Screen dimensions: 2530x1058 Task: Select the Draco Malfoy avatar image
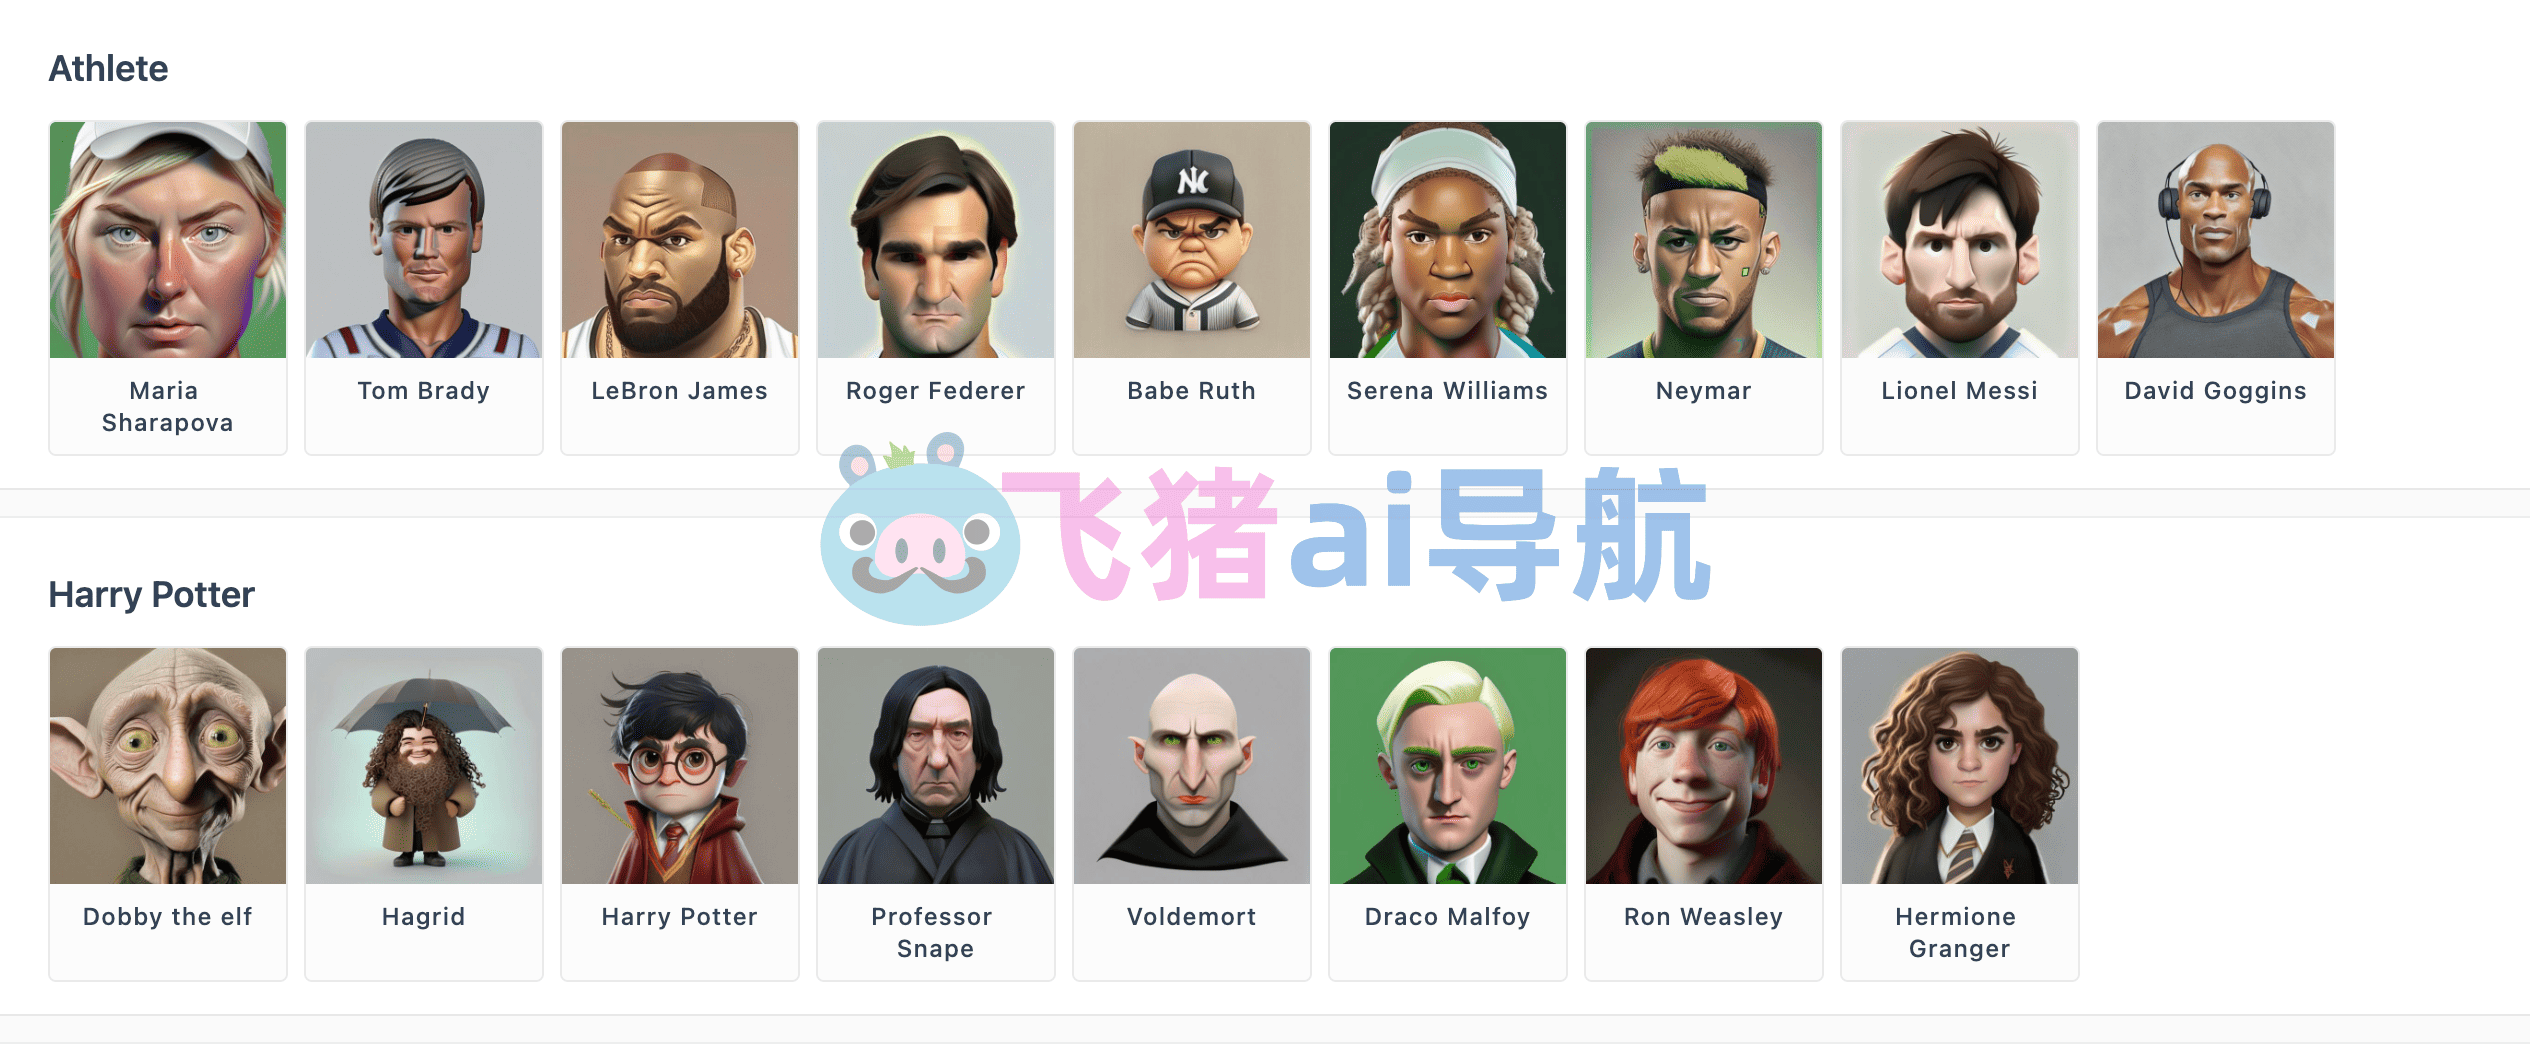(x=1448, y=766)
